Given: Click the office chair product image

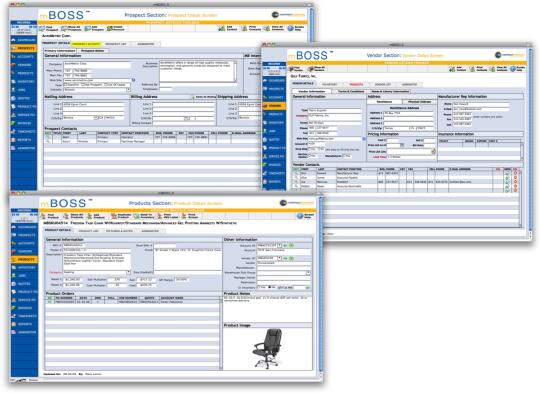Looking at the screenshot, I should tap(268, 348).
